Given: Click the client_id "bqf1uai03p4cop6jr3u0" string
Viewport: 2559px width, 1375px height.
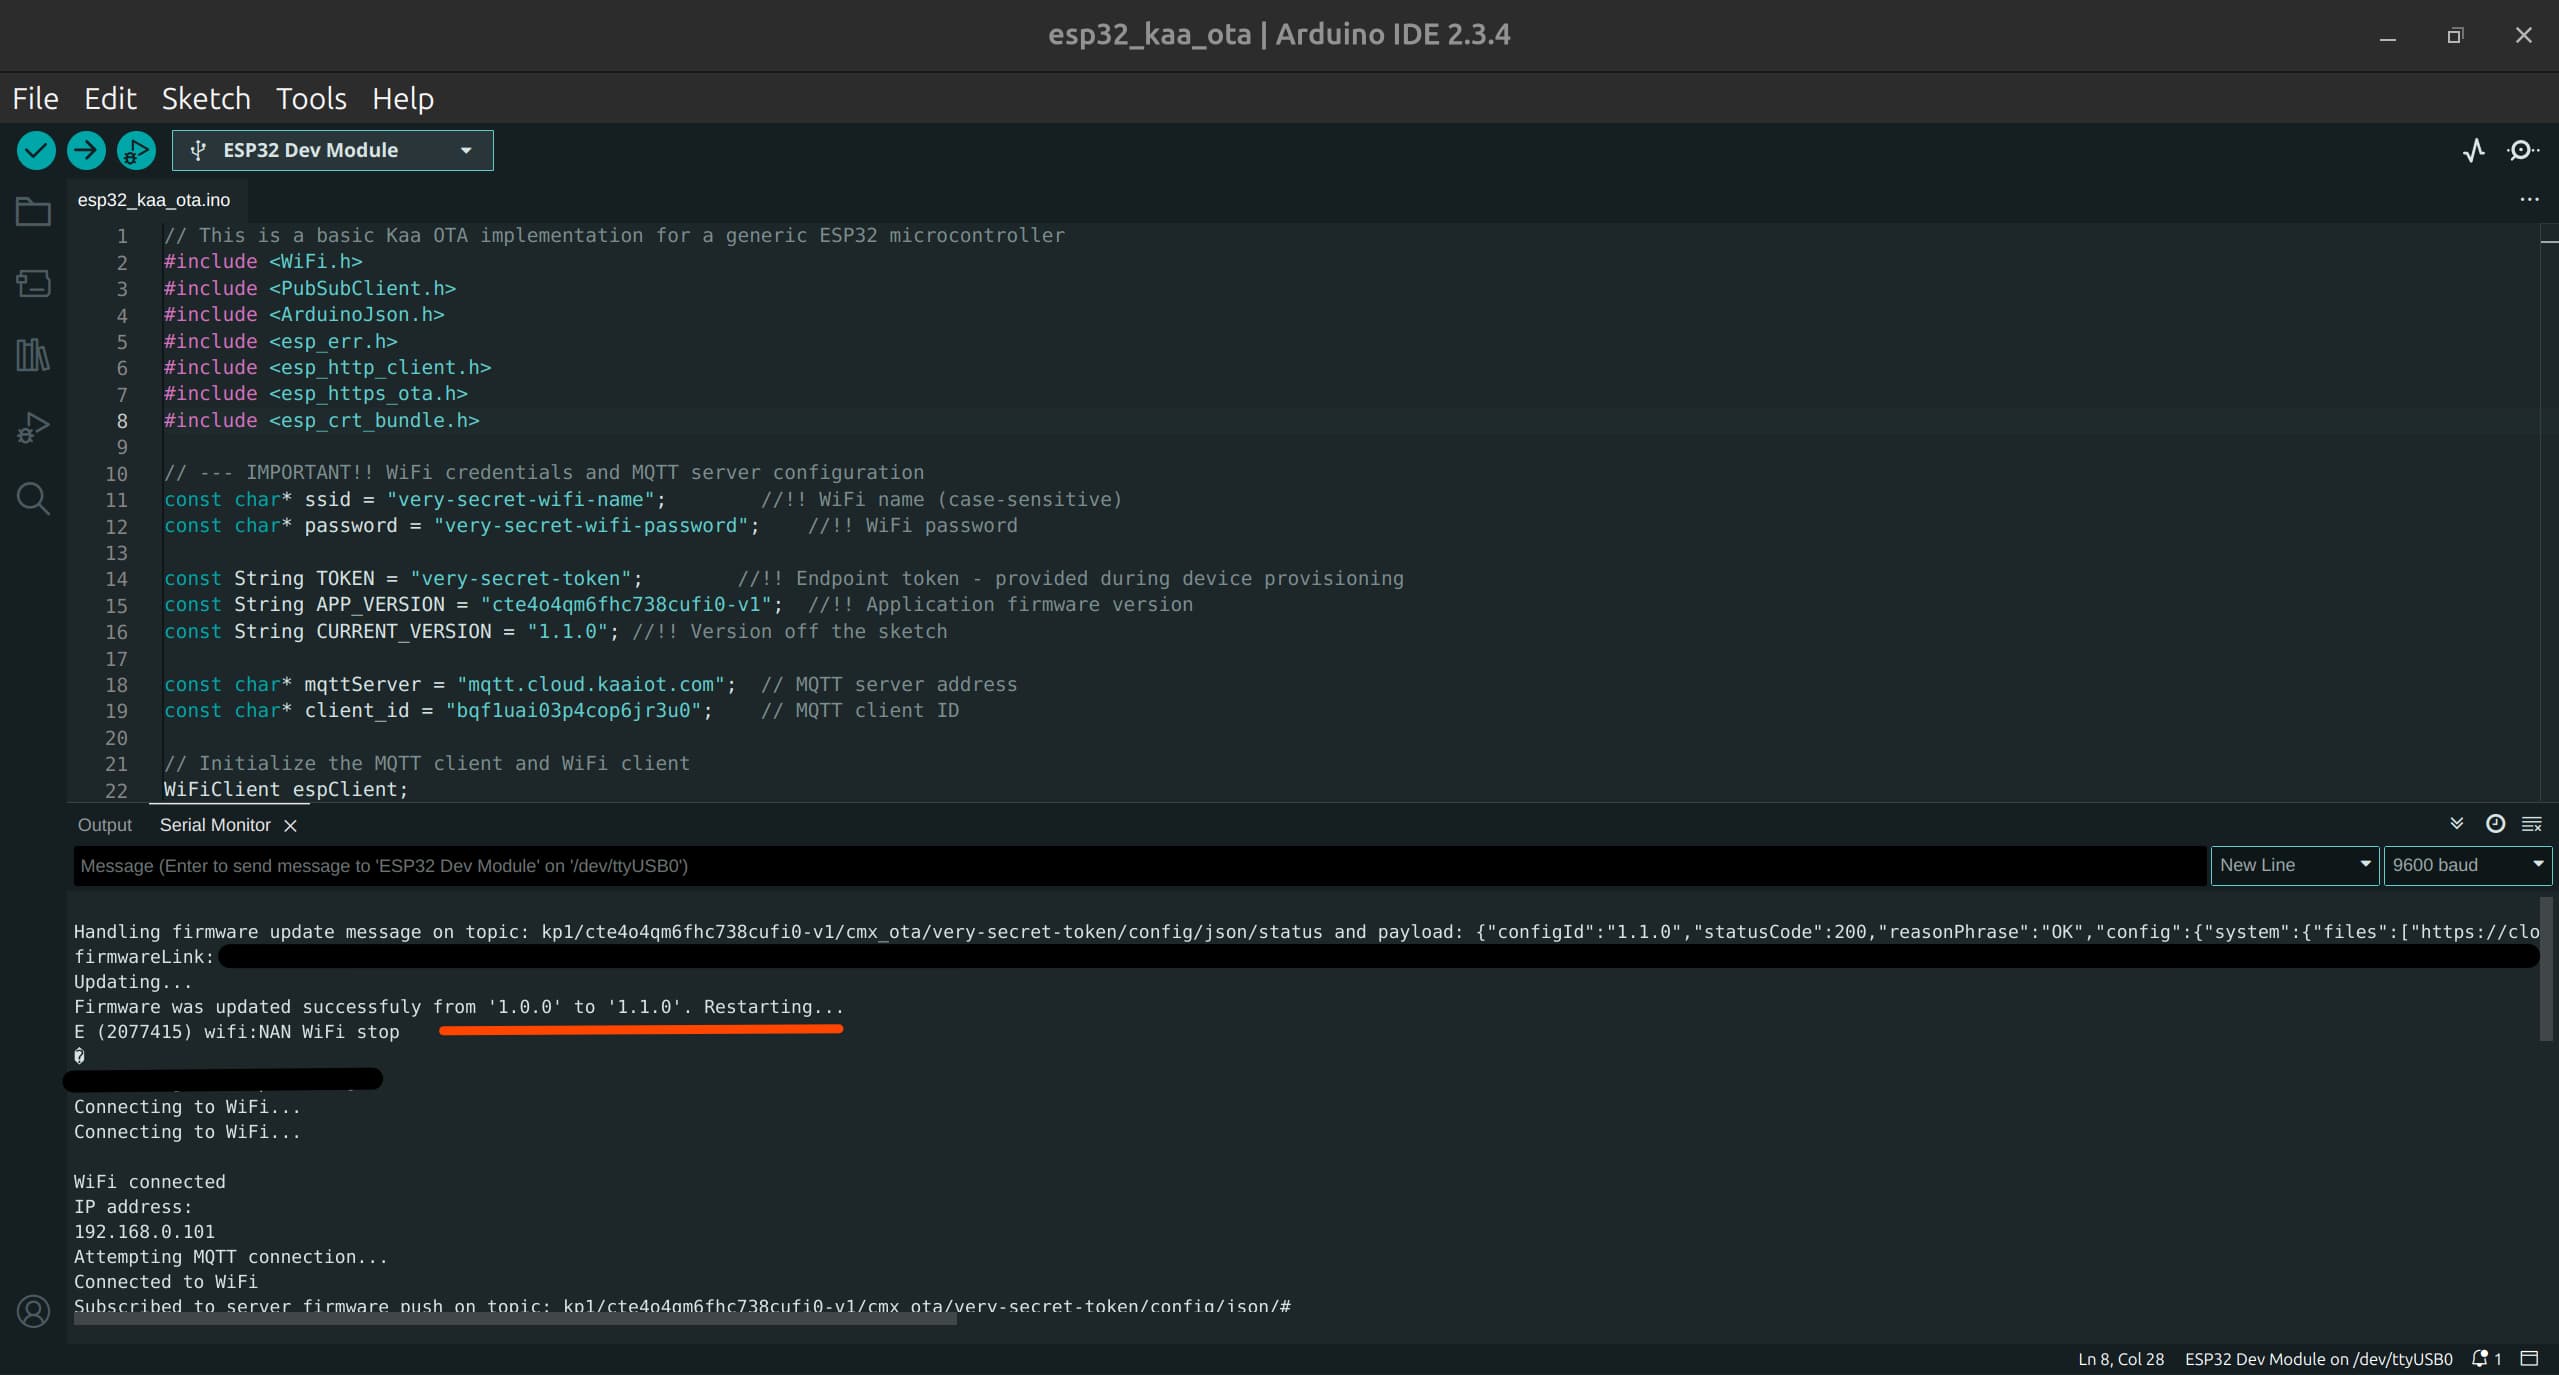Looking at the screenshot, I should [573, 711].
